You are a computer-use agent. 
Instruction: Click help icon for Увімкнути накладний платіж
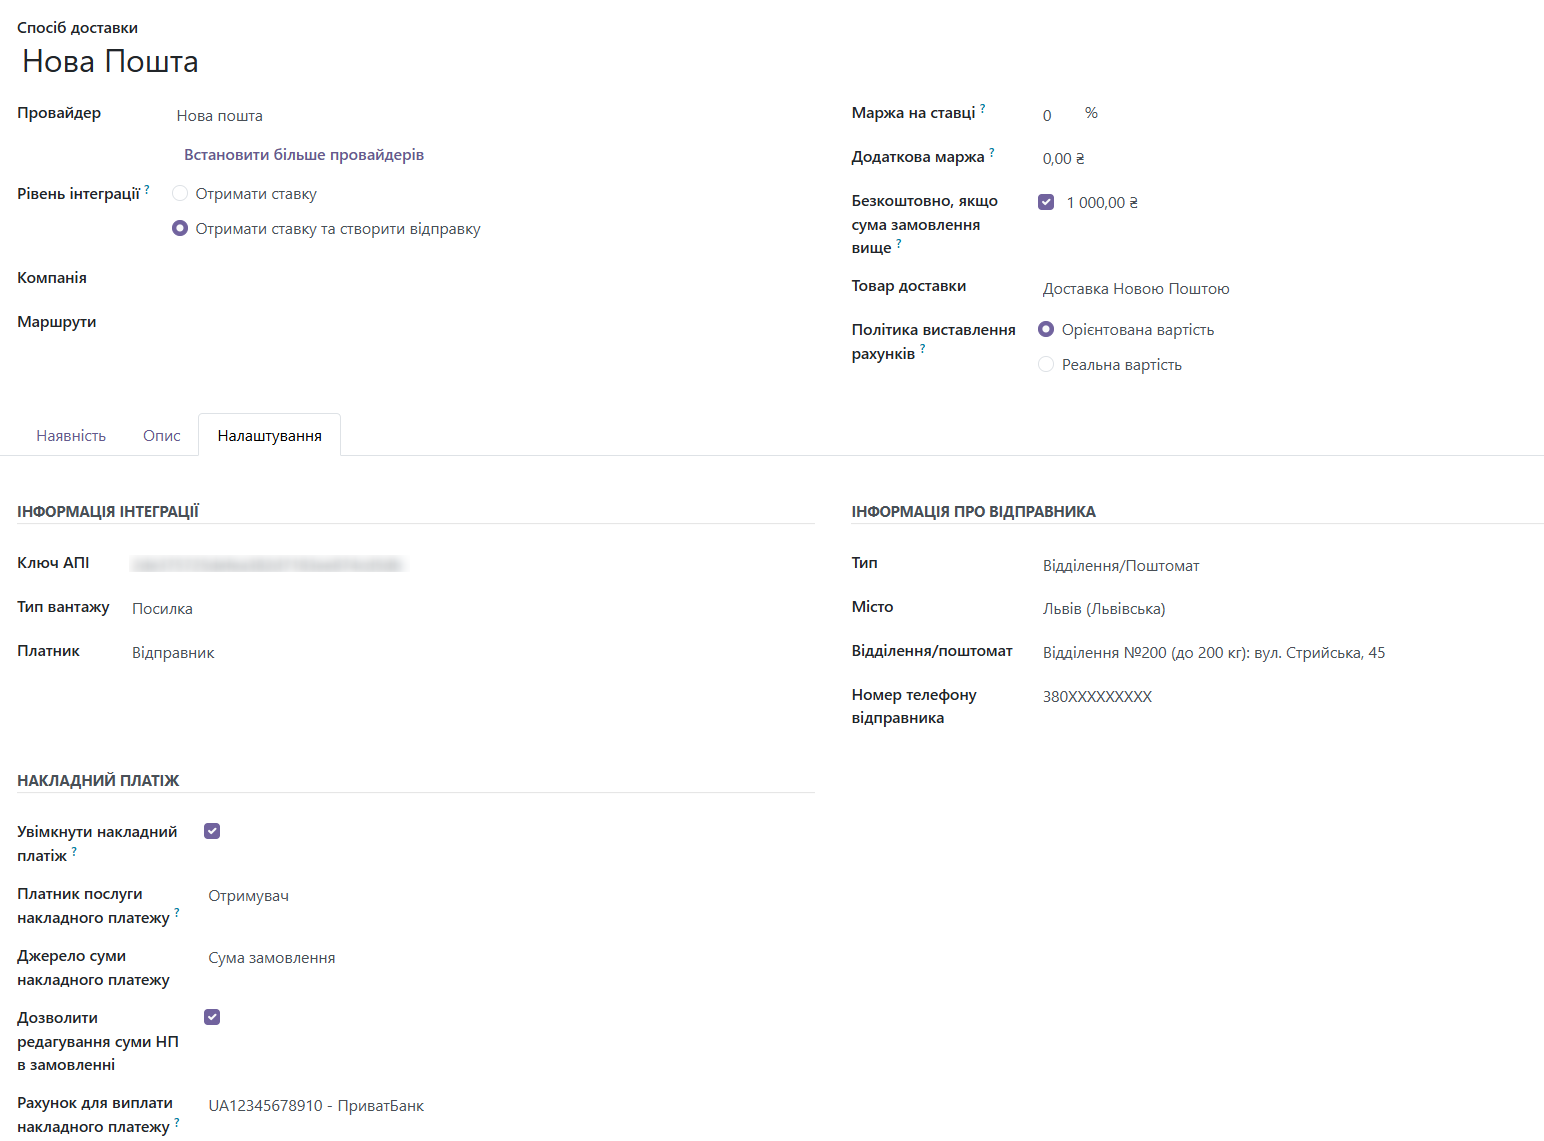74,851
